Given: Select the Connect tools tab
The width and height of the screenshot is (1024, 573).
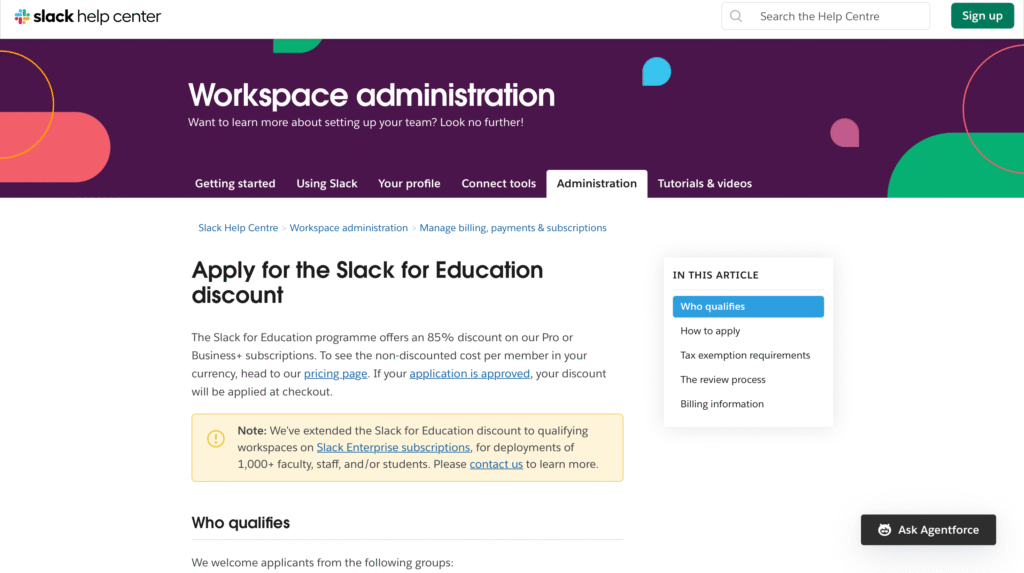Looking at the screenshot, I should (x=499, y=184).
